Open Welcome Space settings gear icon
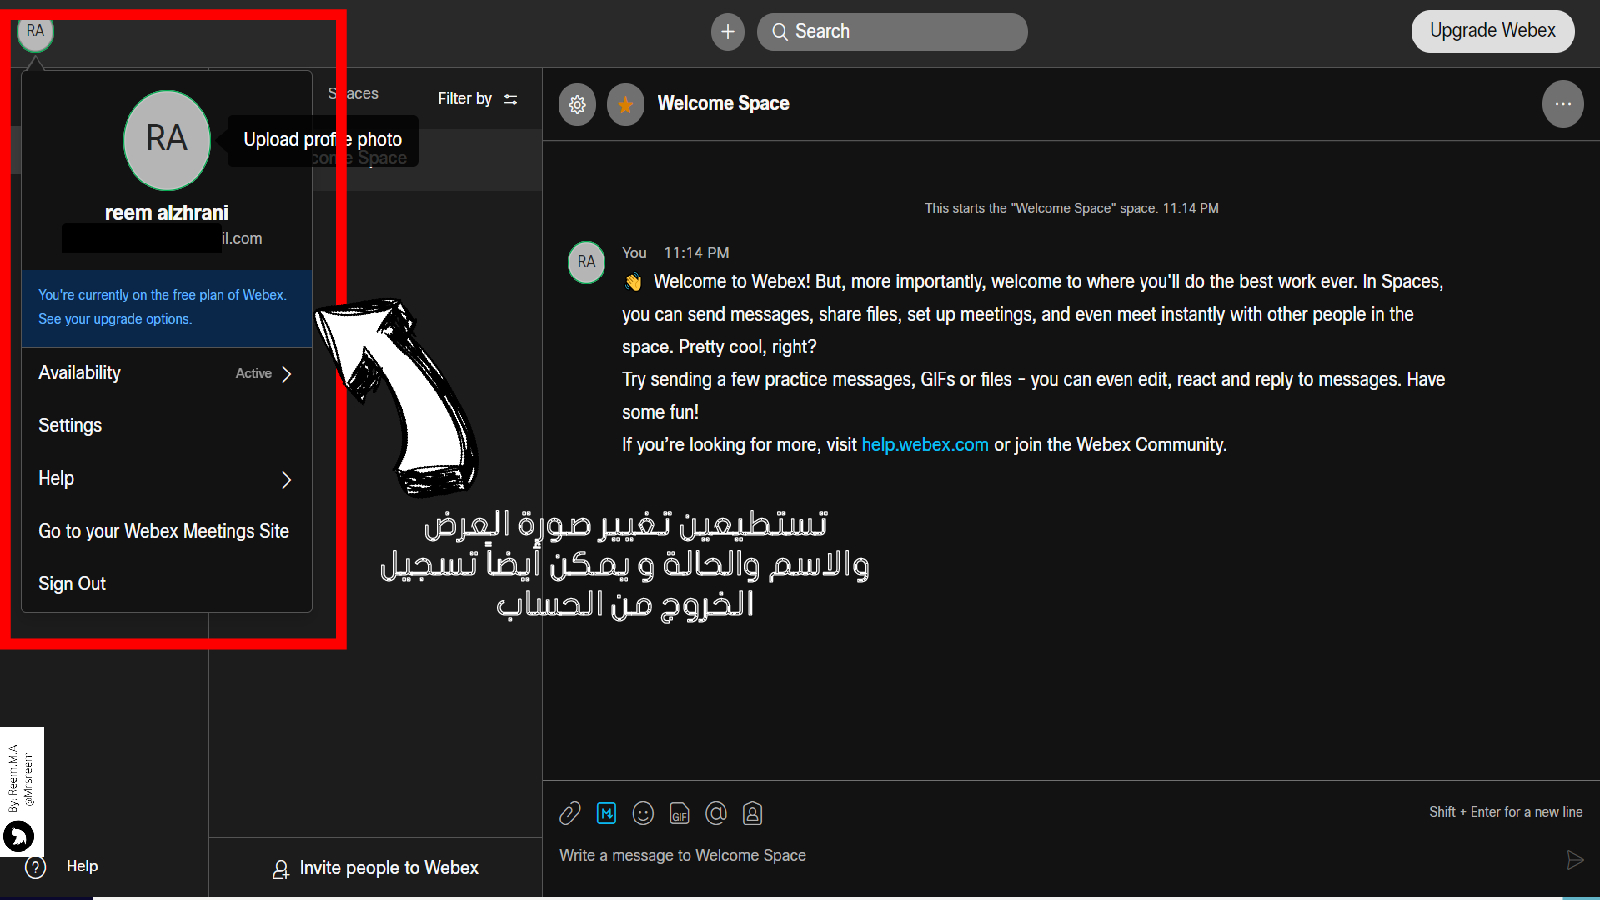 point(577,104)
